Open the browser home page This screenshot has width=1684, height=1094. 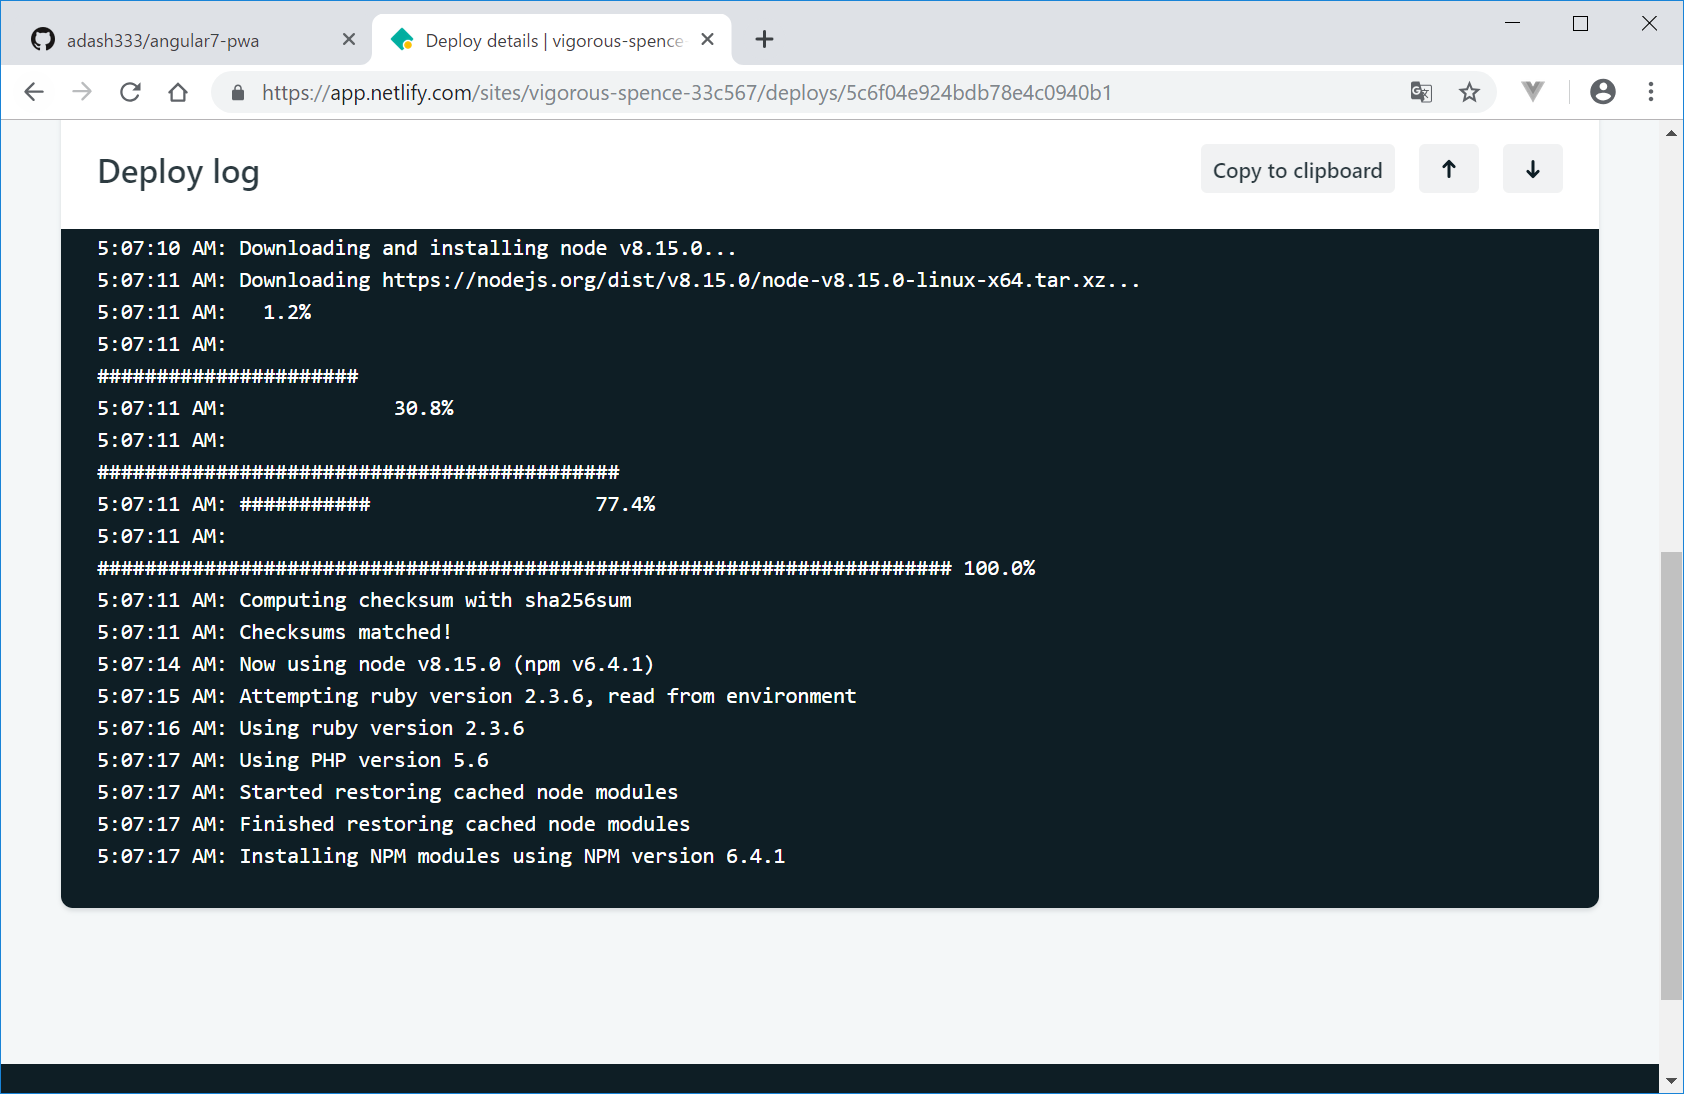pos(178,92)
